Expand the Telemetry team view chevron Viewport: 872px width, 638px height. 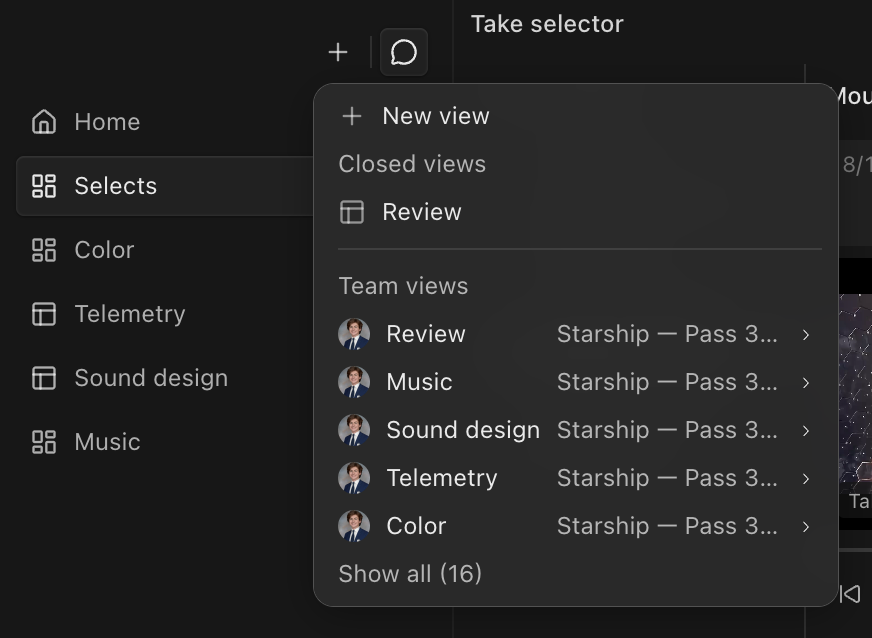tap(806, 478)
